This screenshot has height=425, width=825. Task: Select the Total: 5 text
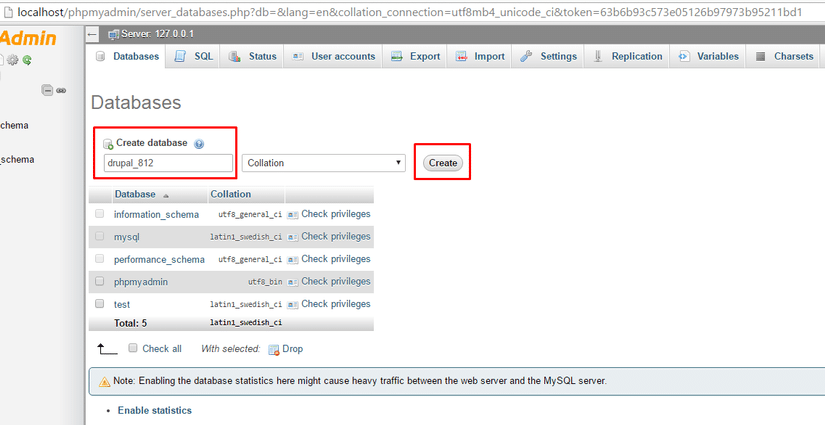point(130,323)
